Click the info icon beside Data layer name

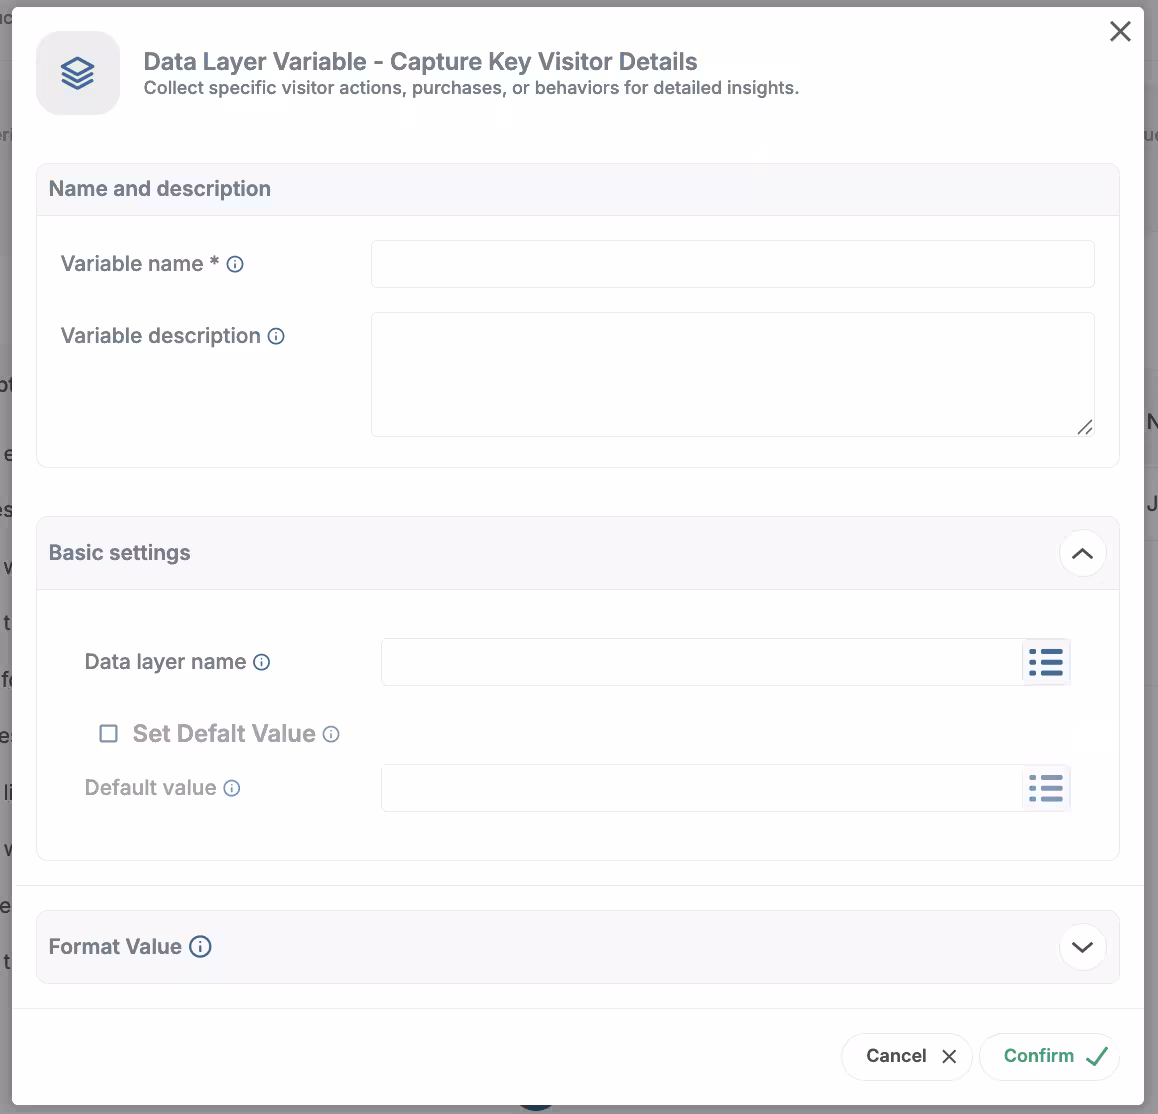[261, 662]
